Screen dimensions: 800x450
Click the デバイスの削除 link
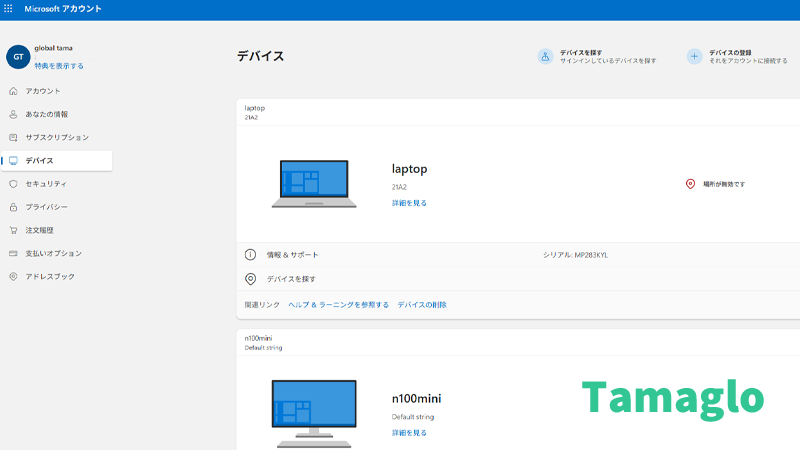tap(422, 304)
